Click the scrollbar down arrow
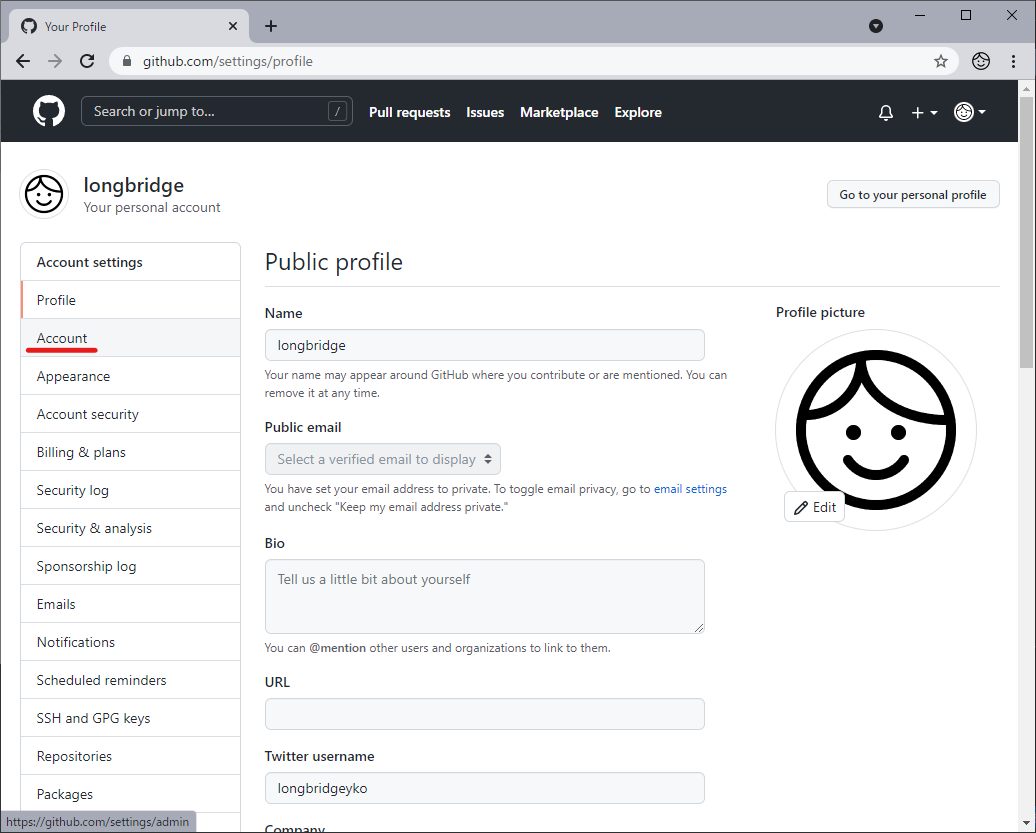Viewport: 1036px width, 833px height. 1026,823
